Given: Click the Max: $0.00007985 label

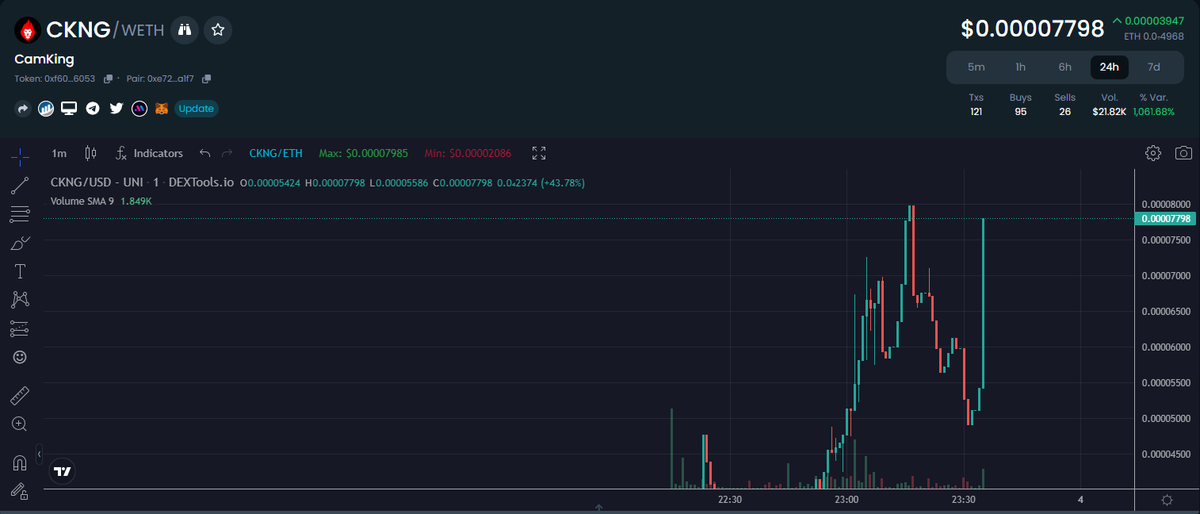Looking at the screenshot, I should tap(363, 153).
